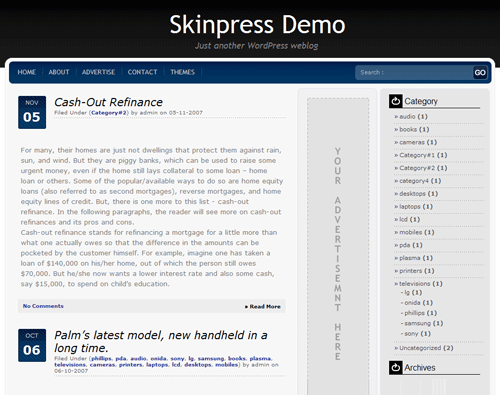The height and width of the screenshot is (395, 500).
Task: Open Category#2 in the sidebar list
Action: click(417, 168)
